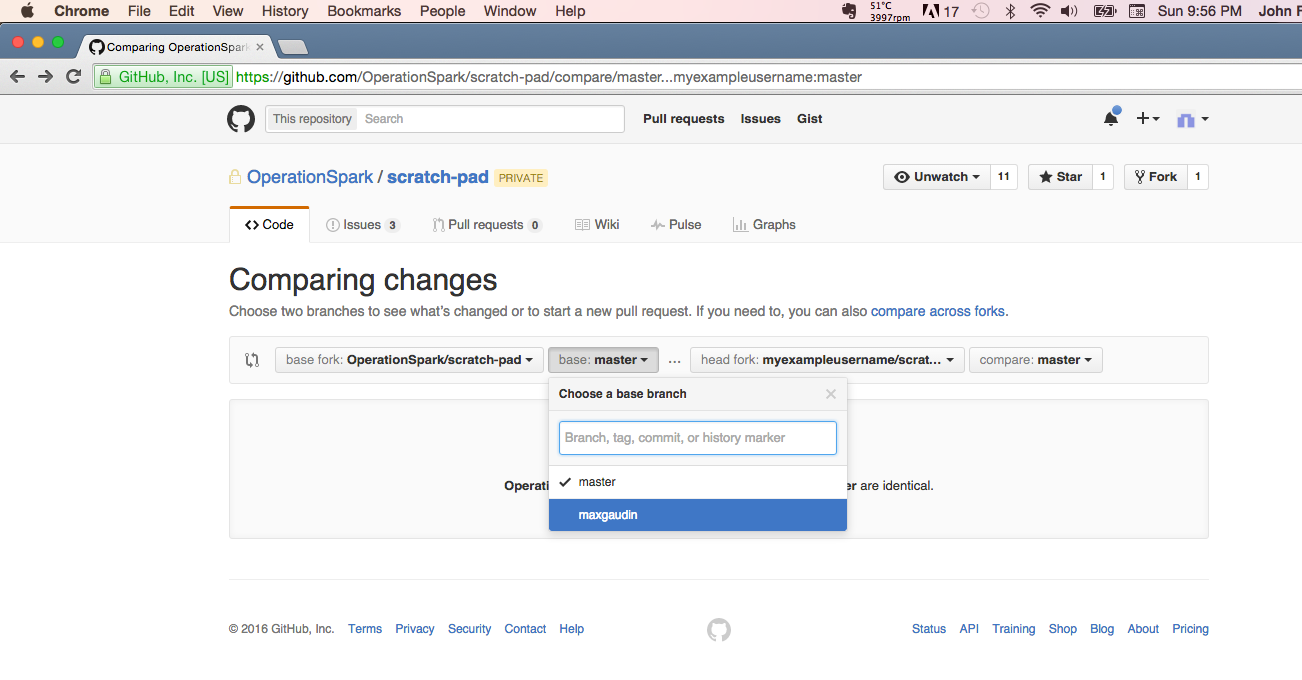This screenshot has height=680, width=1302.
Task: Open the footer Security link
Action: pos(470,629)
